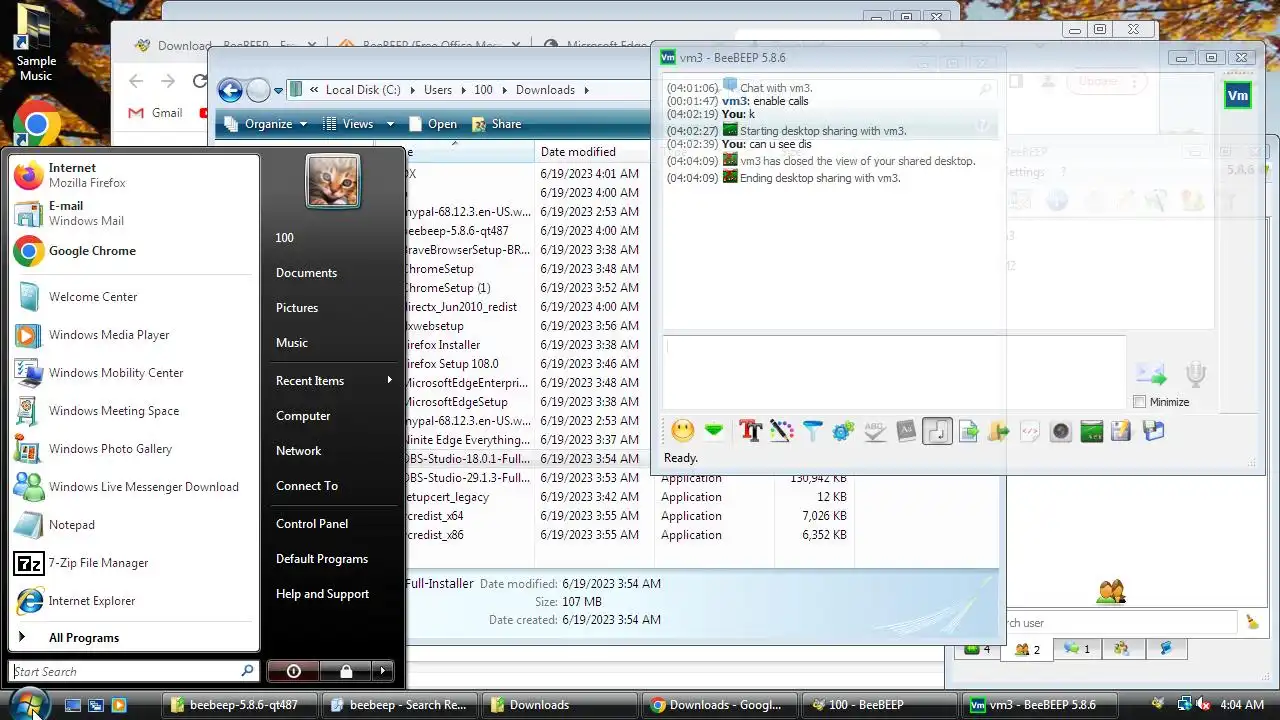Click the Back button in Downloads explorer
Image resolution: width=1280 pixels, height=720 pixels.
pos(230,90)
